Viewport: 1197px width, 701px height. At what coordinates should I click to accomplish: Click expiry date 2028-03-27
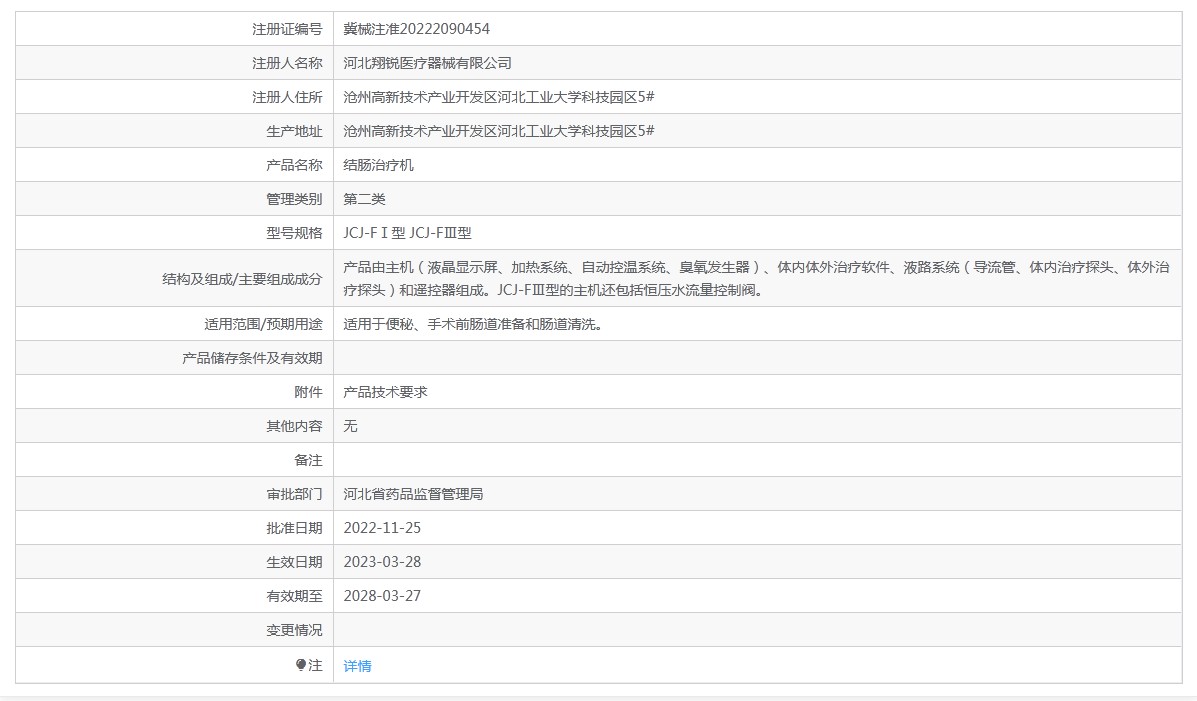pyautogui.click(x=384, y=595)
